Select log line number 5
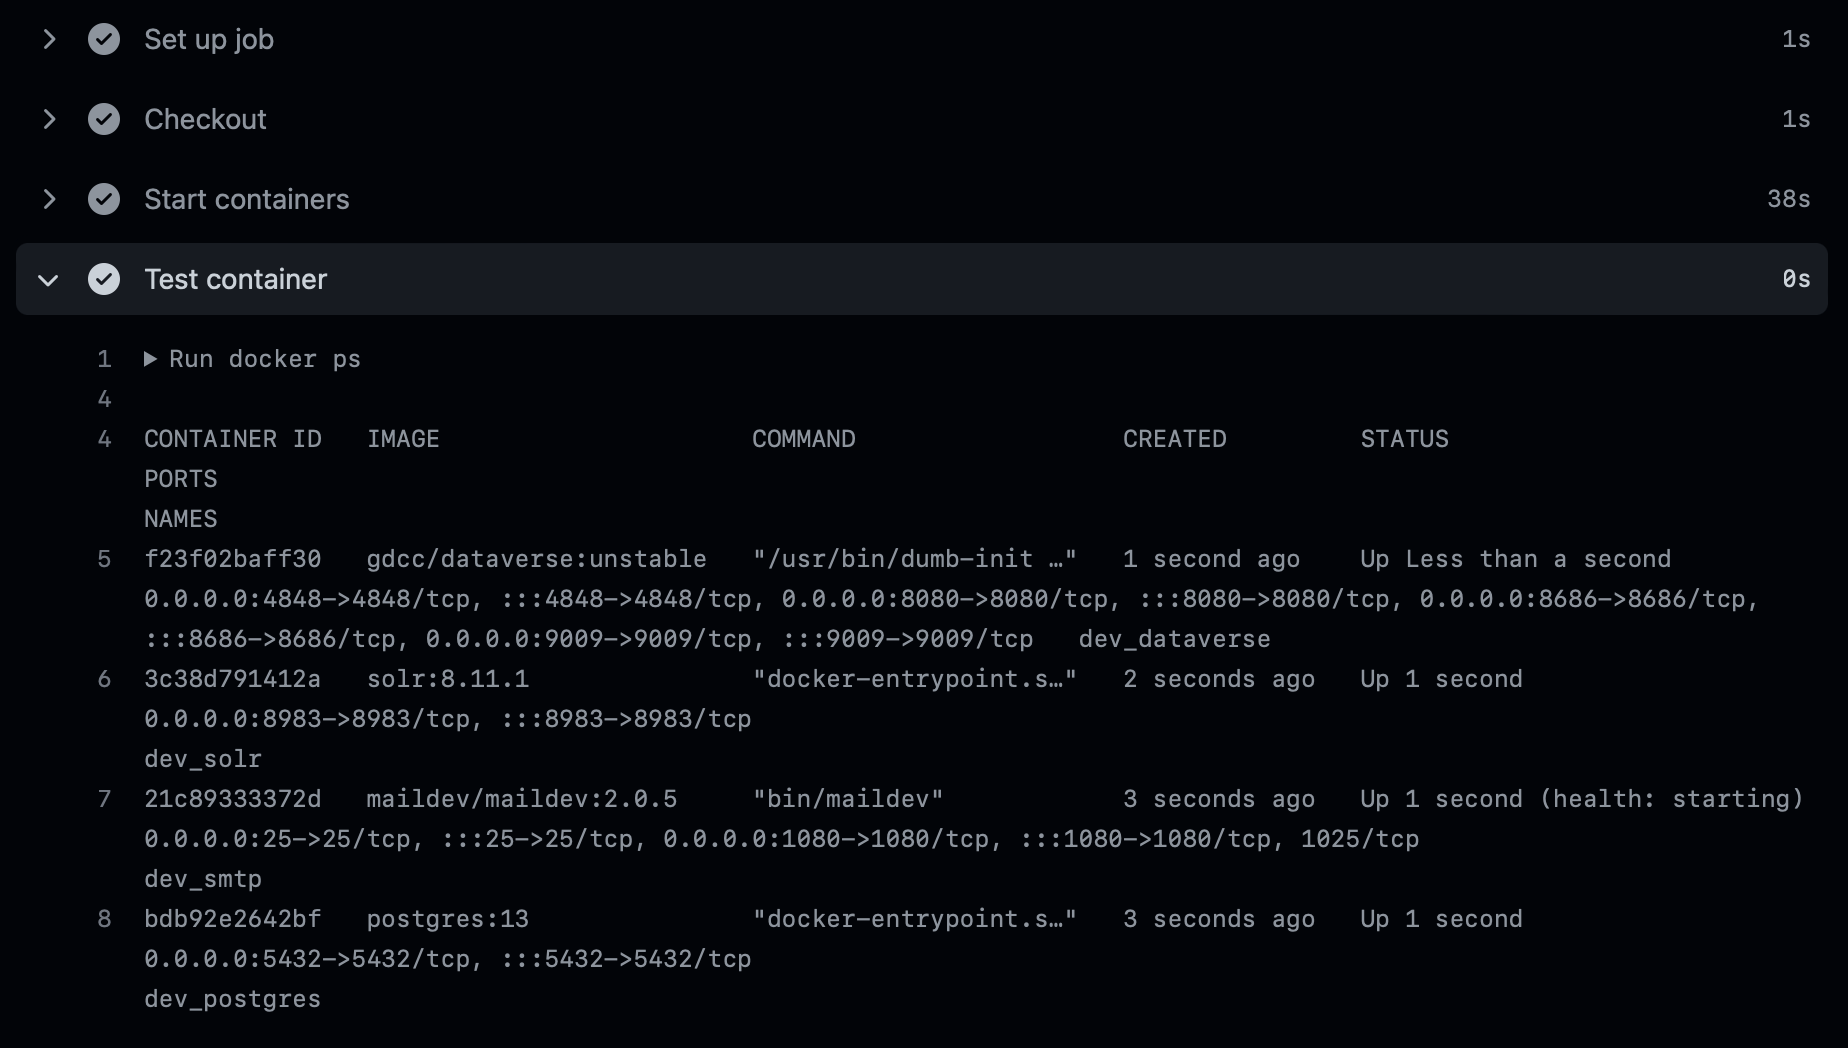This screenshot has width=1848, height=1048. [104, 559]
